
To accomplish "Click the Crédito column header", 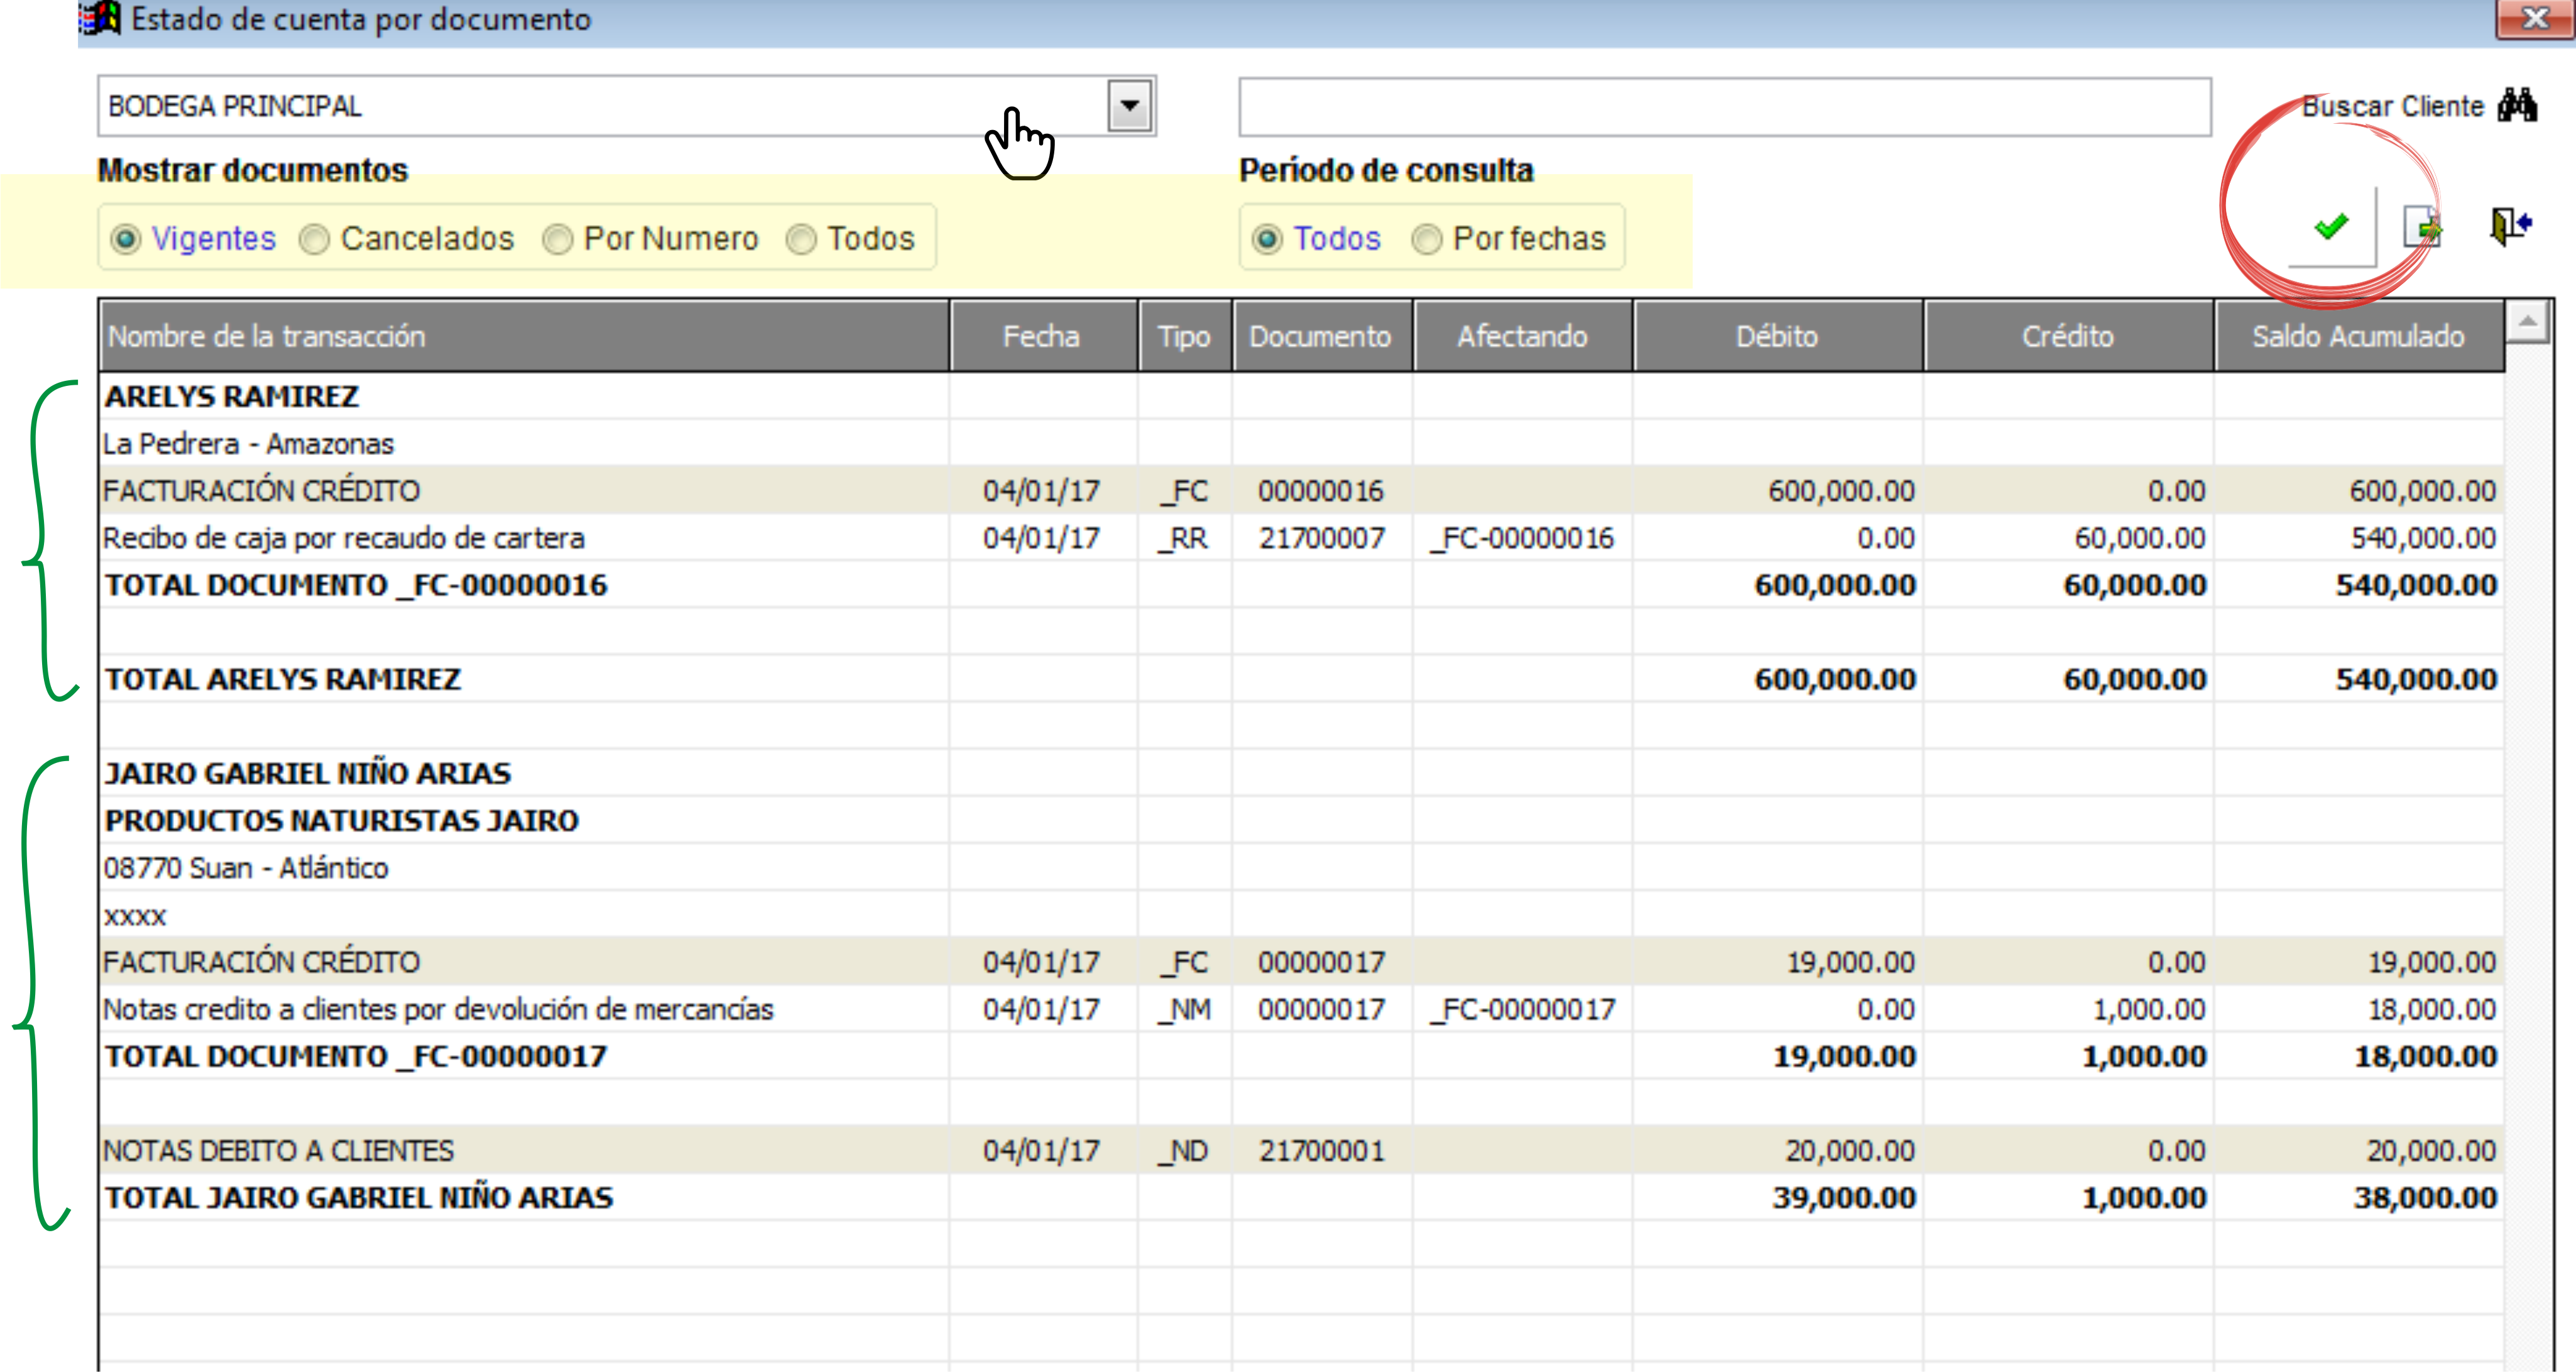I will (2069, 336).
